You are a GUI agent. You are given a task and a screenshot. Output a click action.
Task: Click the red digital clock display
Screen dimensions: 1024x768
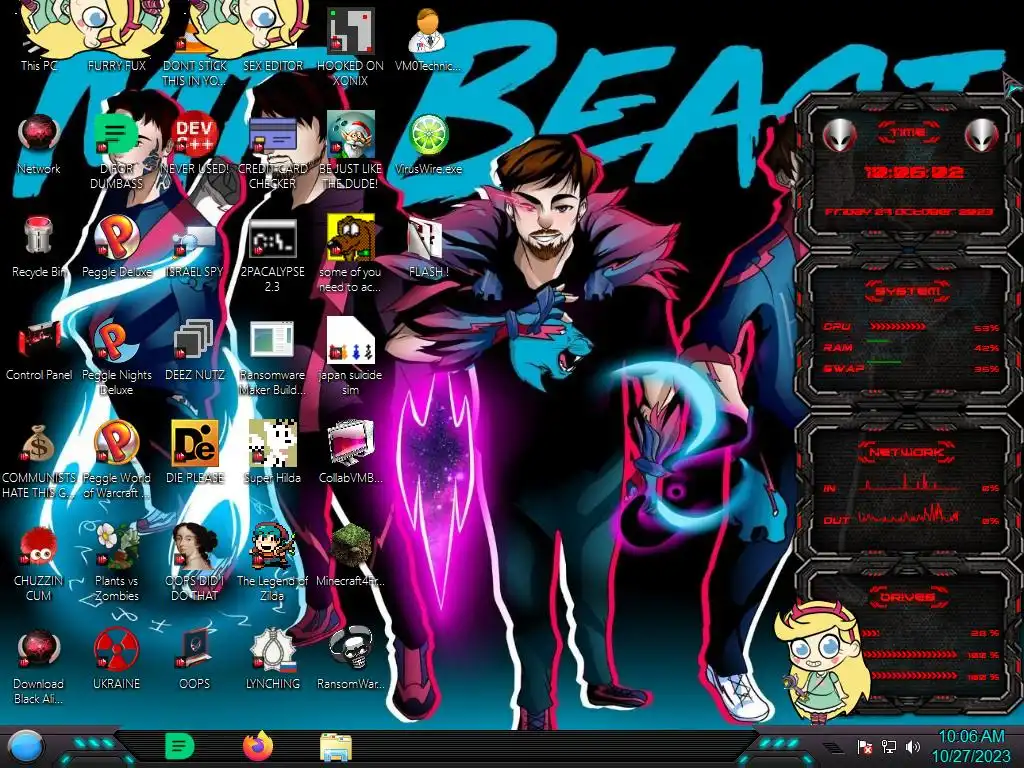click(x=912, y=172)
